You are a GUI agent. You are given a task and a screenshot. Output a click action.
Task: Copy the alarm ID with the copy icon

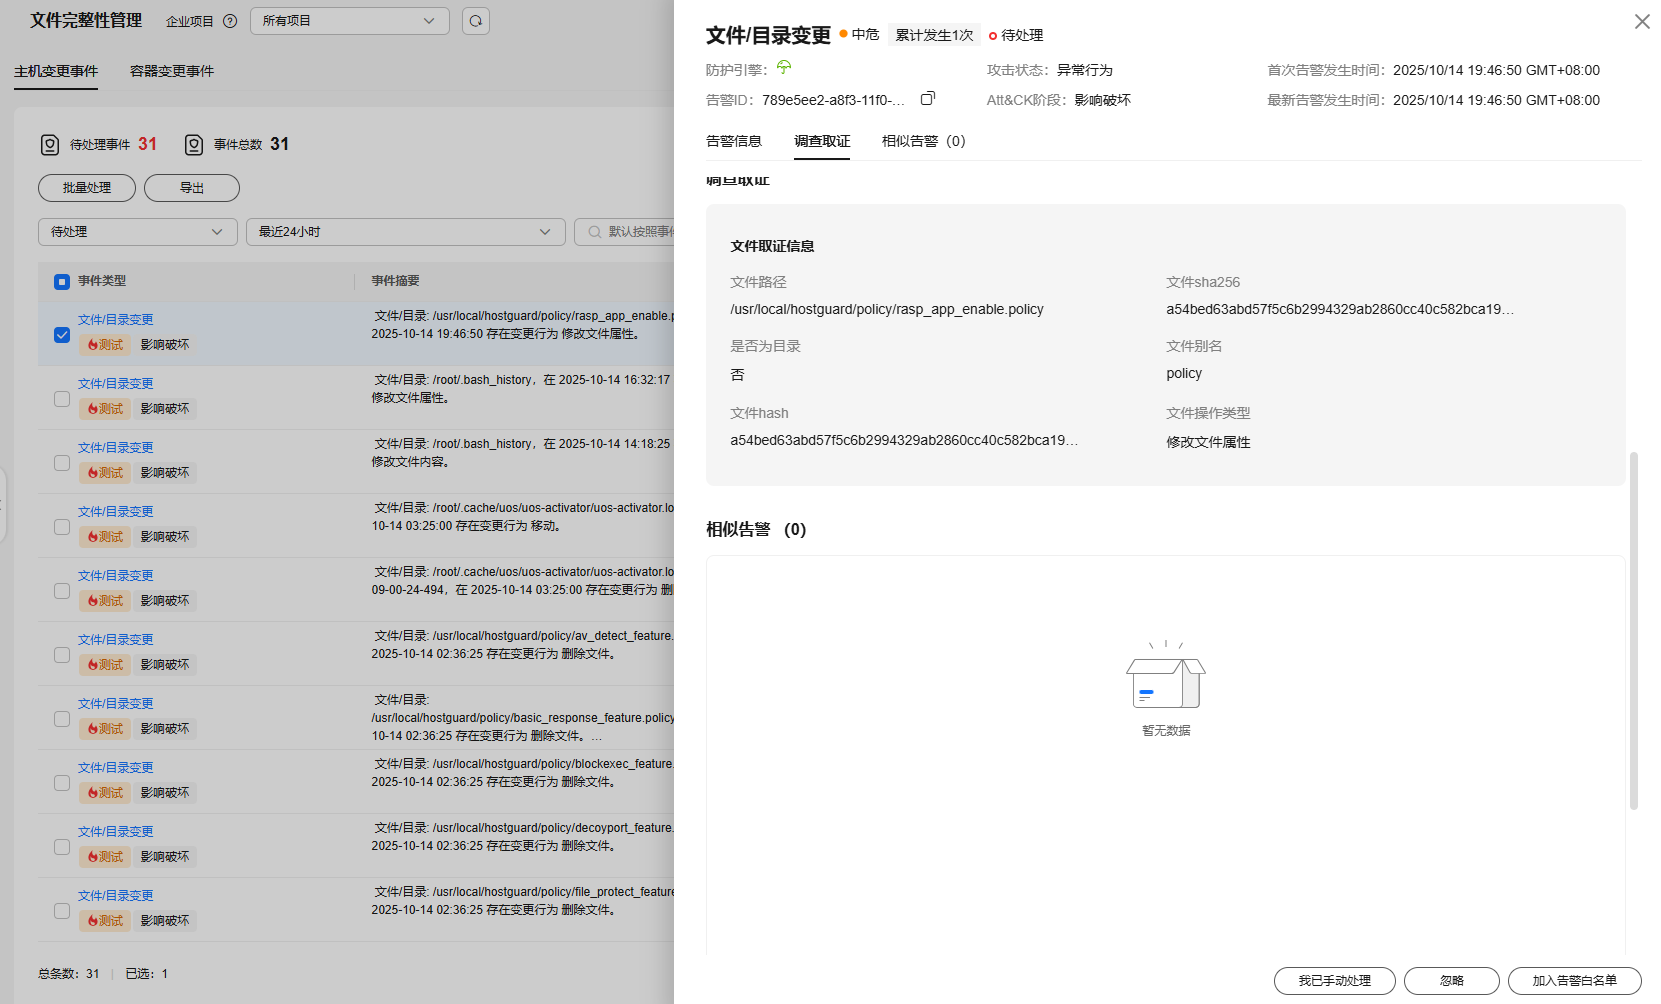click(x=927, y=99)
